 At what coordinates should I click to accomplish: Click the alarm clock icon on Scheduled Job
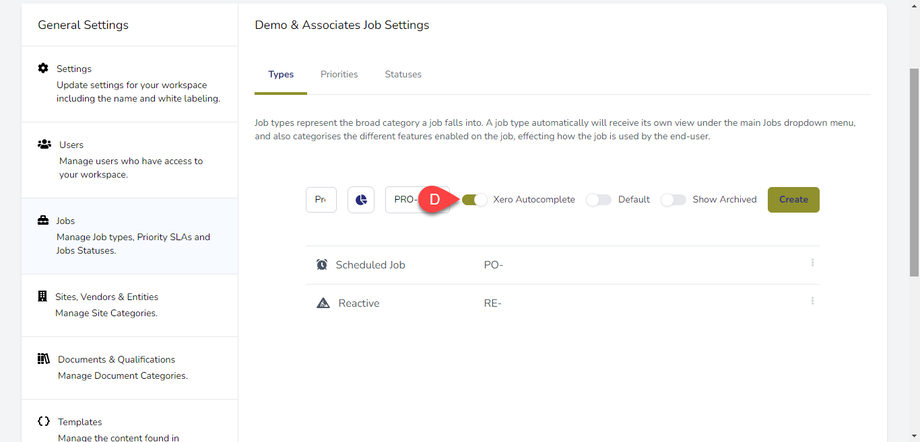pos(322,265)
